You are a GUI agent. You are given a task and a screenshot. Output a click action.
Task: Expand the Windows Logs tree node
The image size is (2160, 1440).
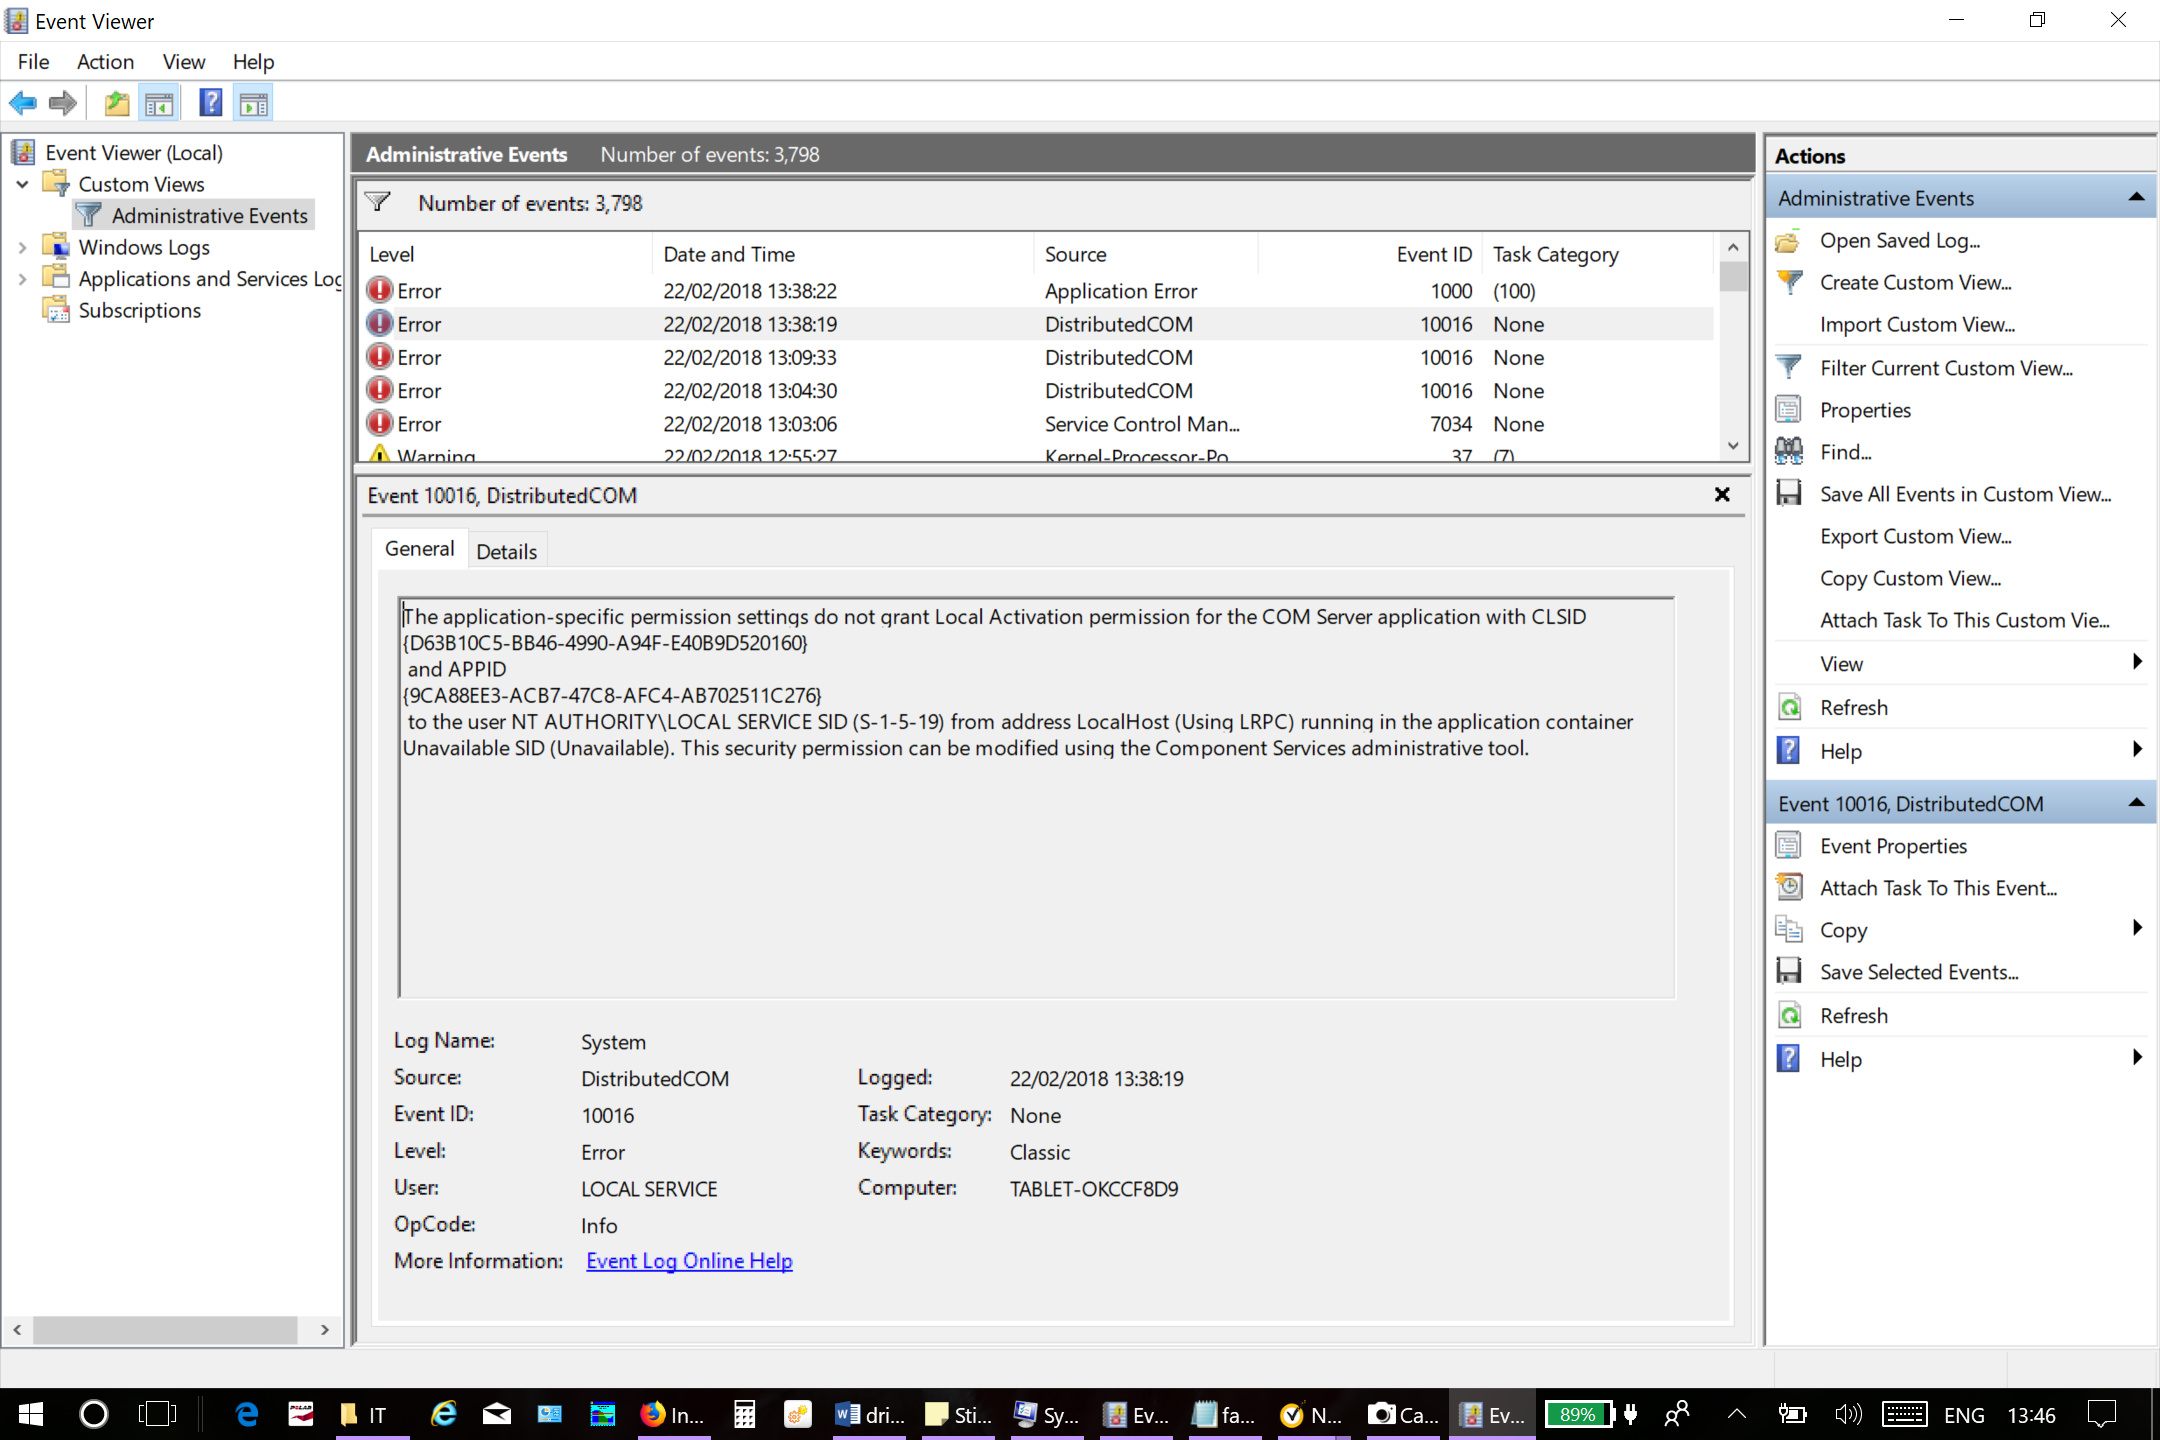22,247
